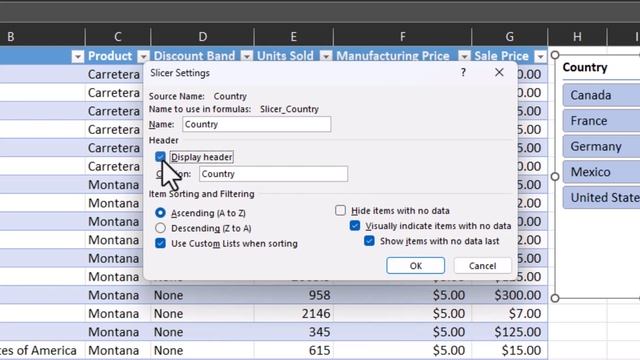Select column E header
Image resolution: width=640 pixels, height=360 pixels.
(x=293, y=37)
